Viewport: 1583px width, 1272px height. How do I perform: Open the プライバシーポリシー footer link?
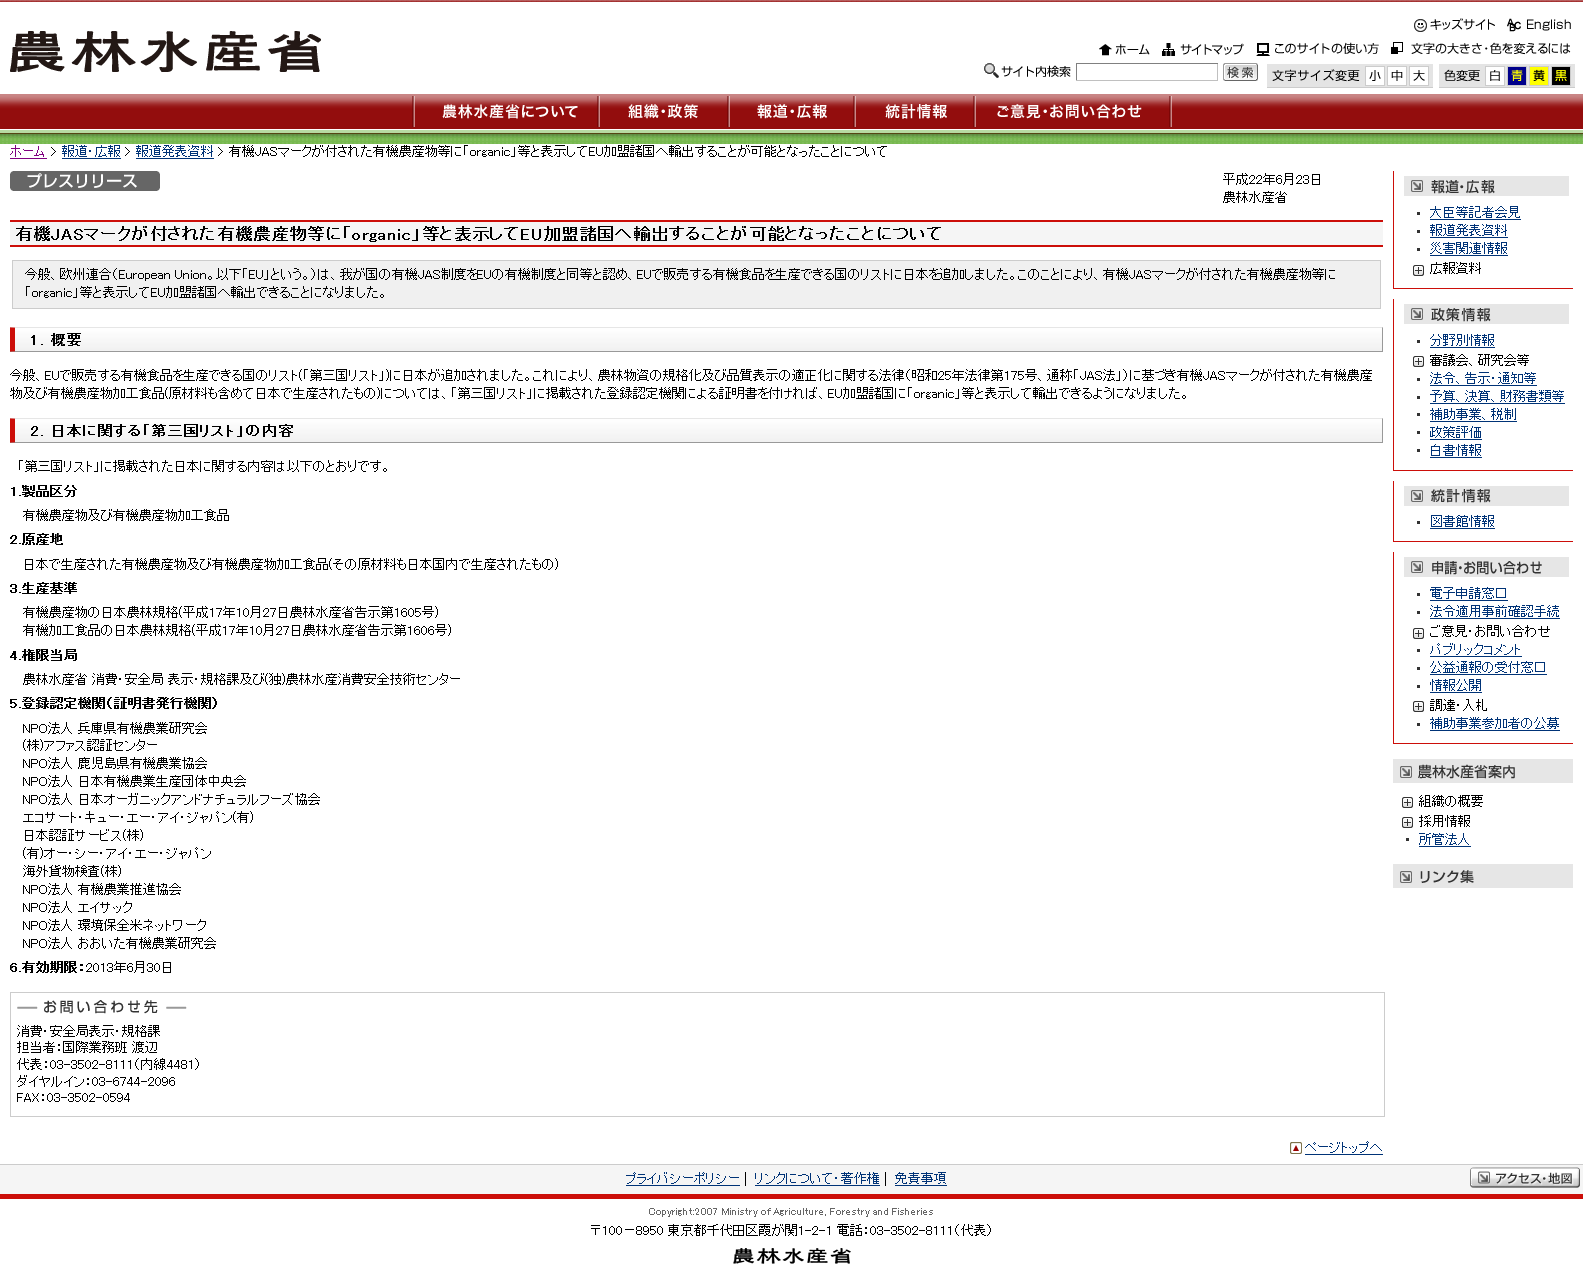tap(682, 1179)
